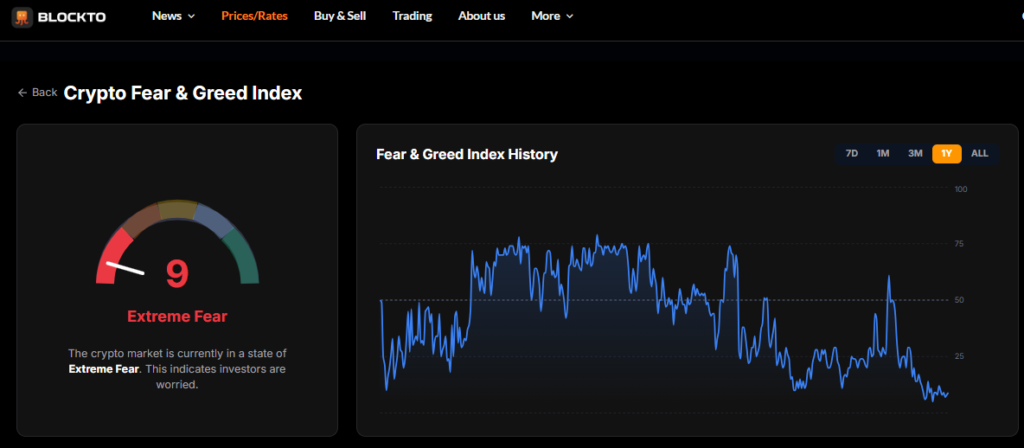Click the yellow neutral gauge segment
This screenshot has width=1024, height=448.
click(178, 209)
